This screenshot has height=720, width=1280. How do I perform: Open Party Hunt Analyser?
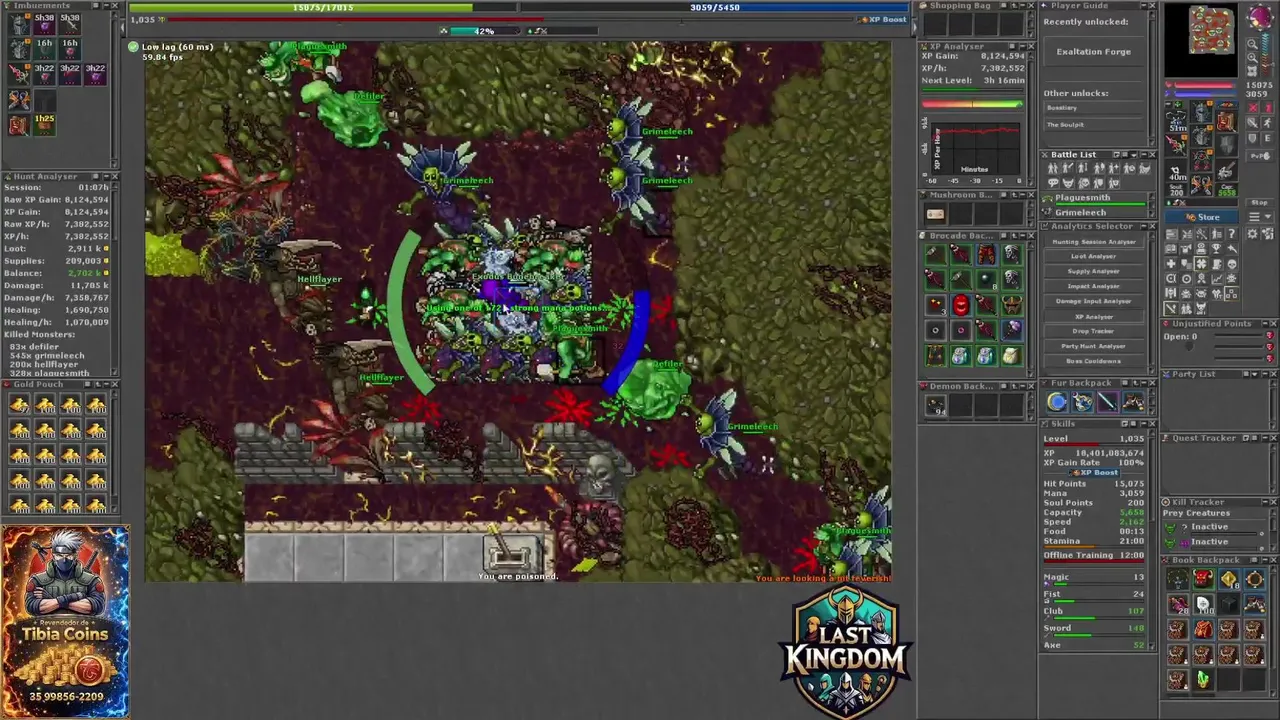(1094, 346)
